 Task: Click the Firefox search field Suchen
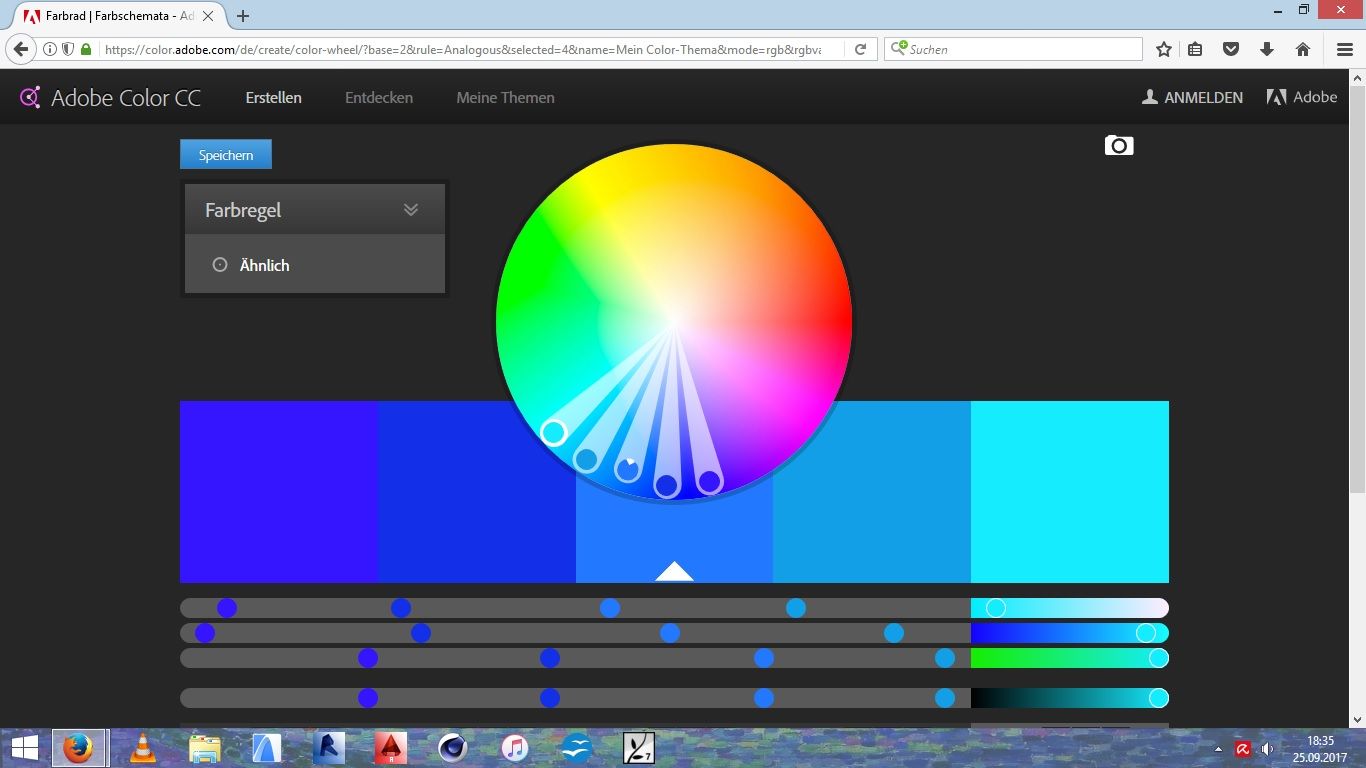(x=1013, y=49)
